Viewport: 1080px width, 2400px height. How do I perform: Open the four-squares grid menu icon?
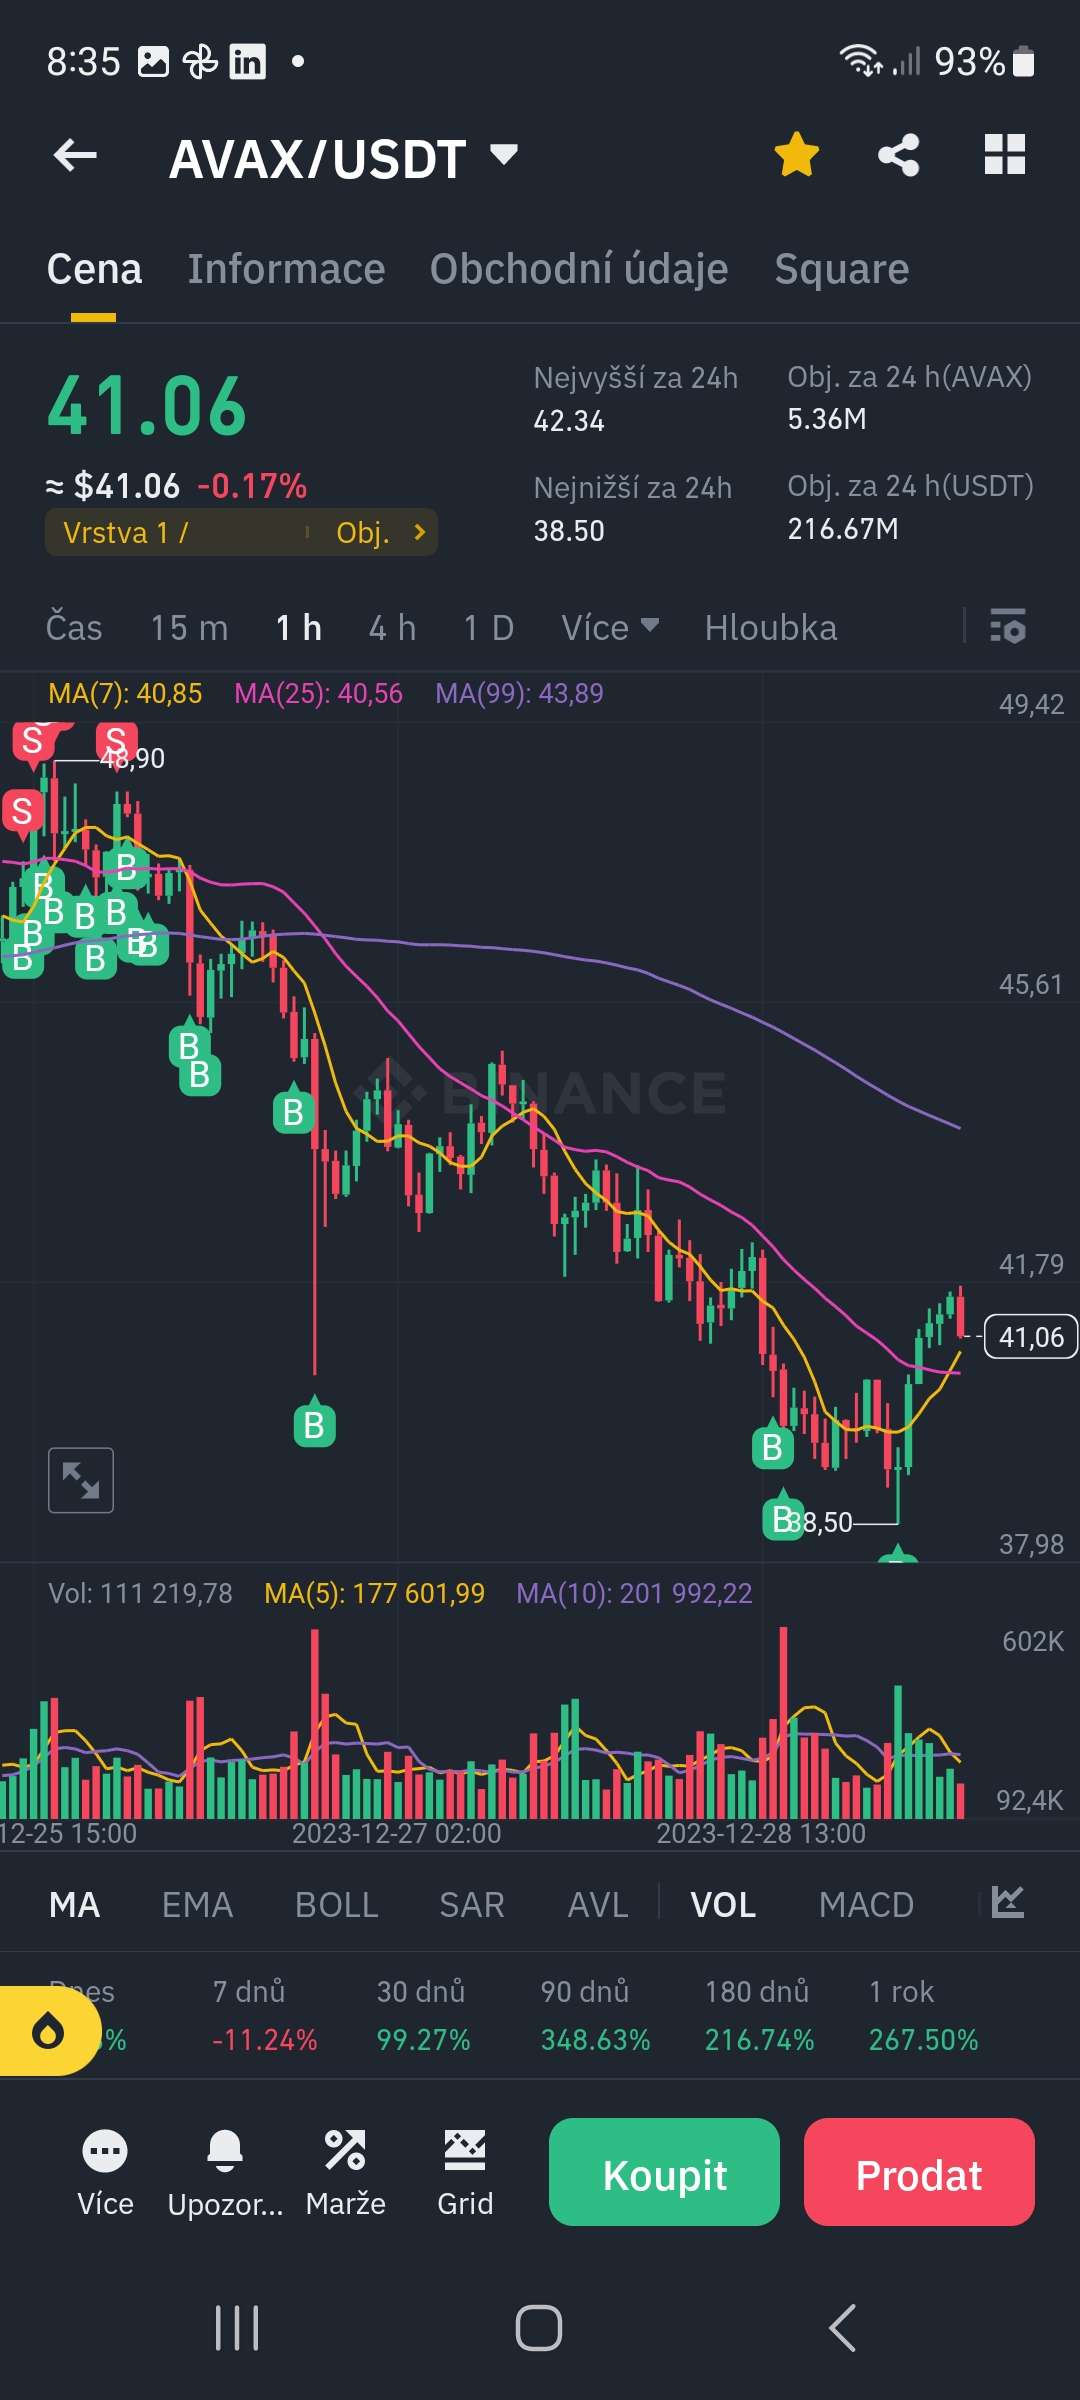1004,155
